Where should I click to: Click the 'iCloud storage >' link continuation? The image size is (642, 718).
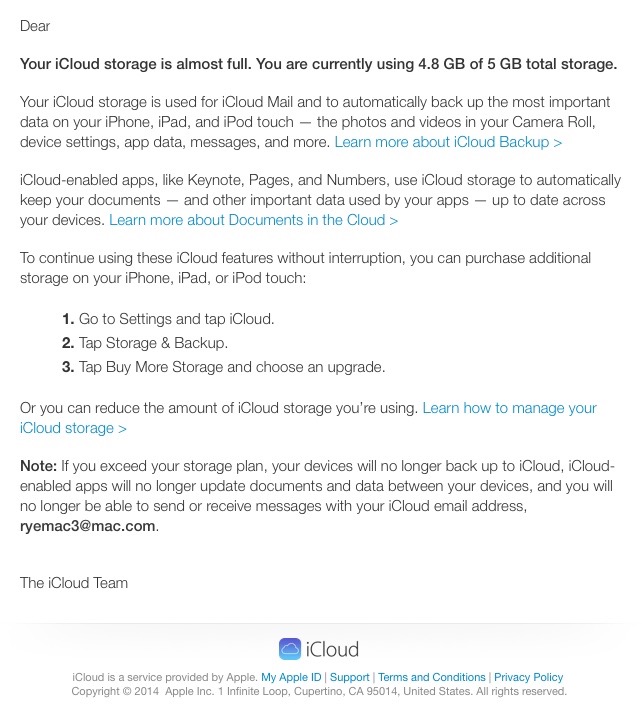[73, 428]
